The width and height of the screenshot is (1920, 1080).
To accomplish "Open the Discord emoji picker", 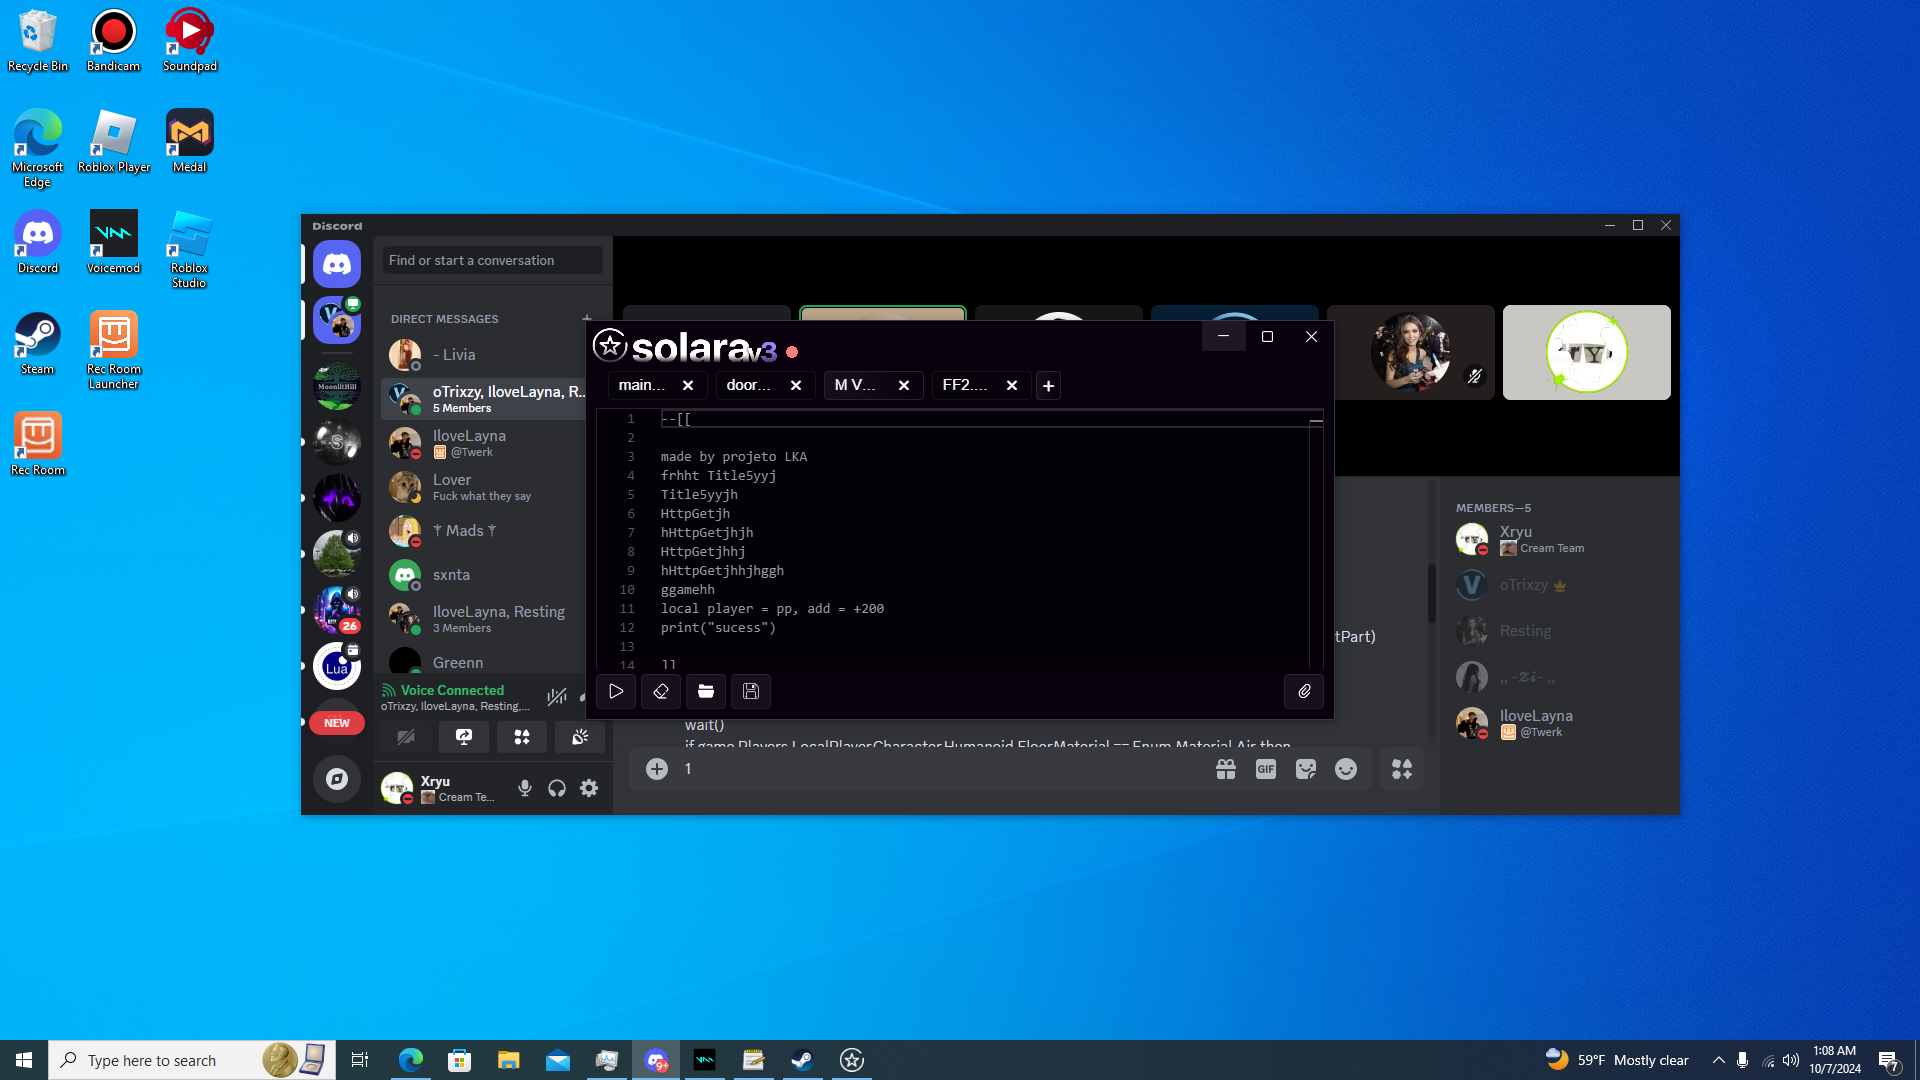I will (1346, 769).
